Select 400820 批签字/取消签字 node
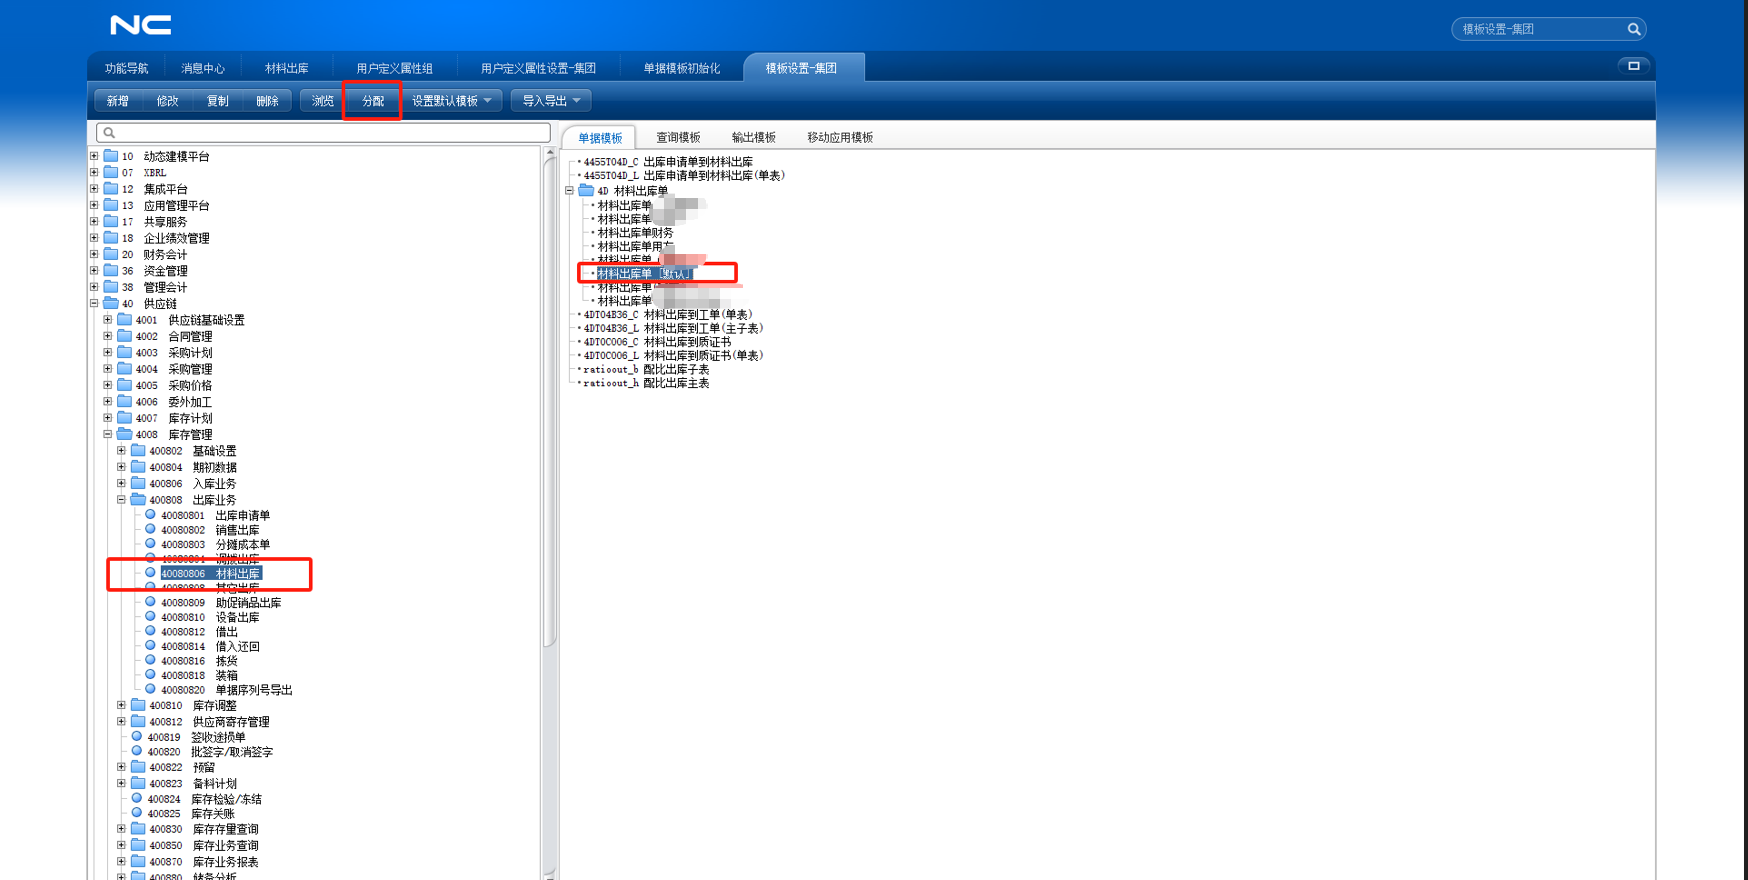The width and height of the screenshot is (1748, 880). [x=210, y=752]
